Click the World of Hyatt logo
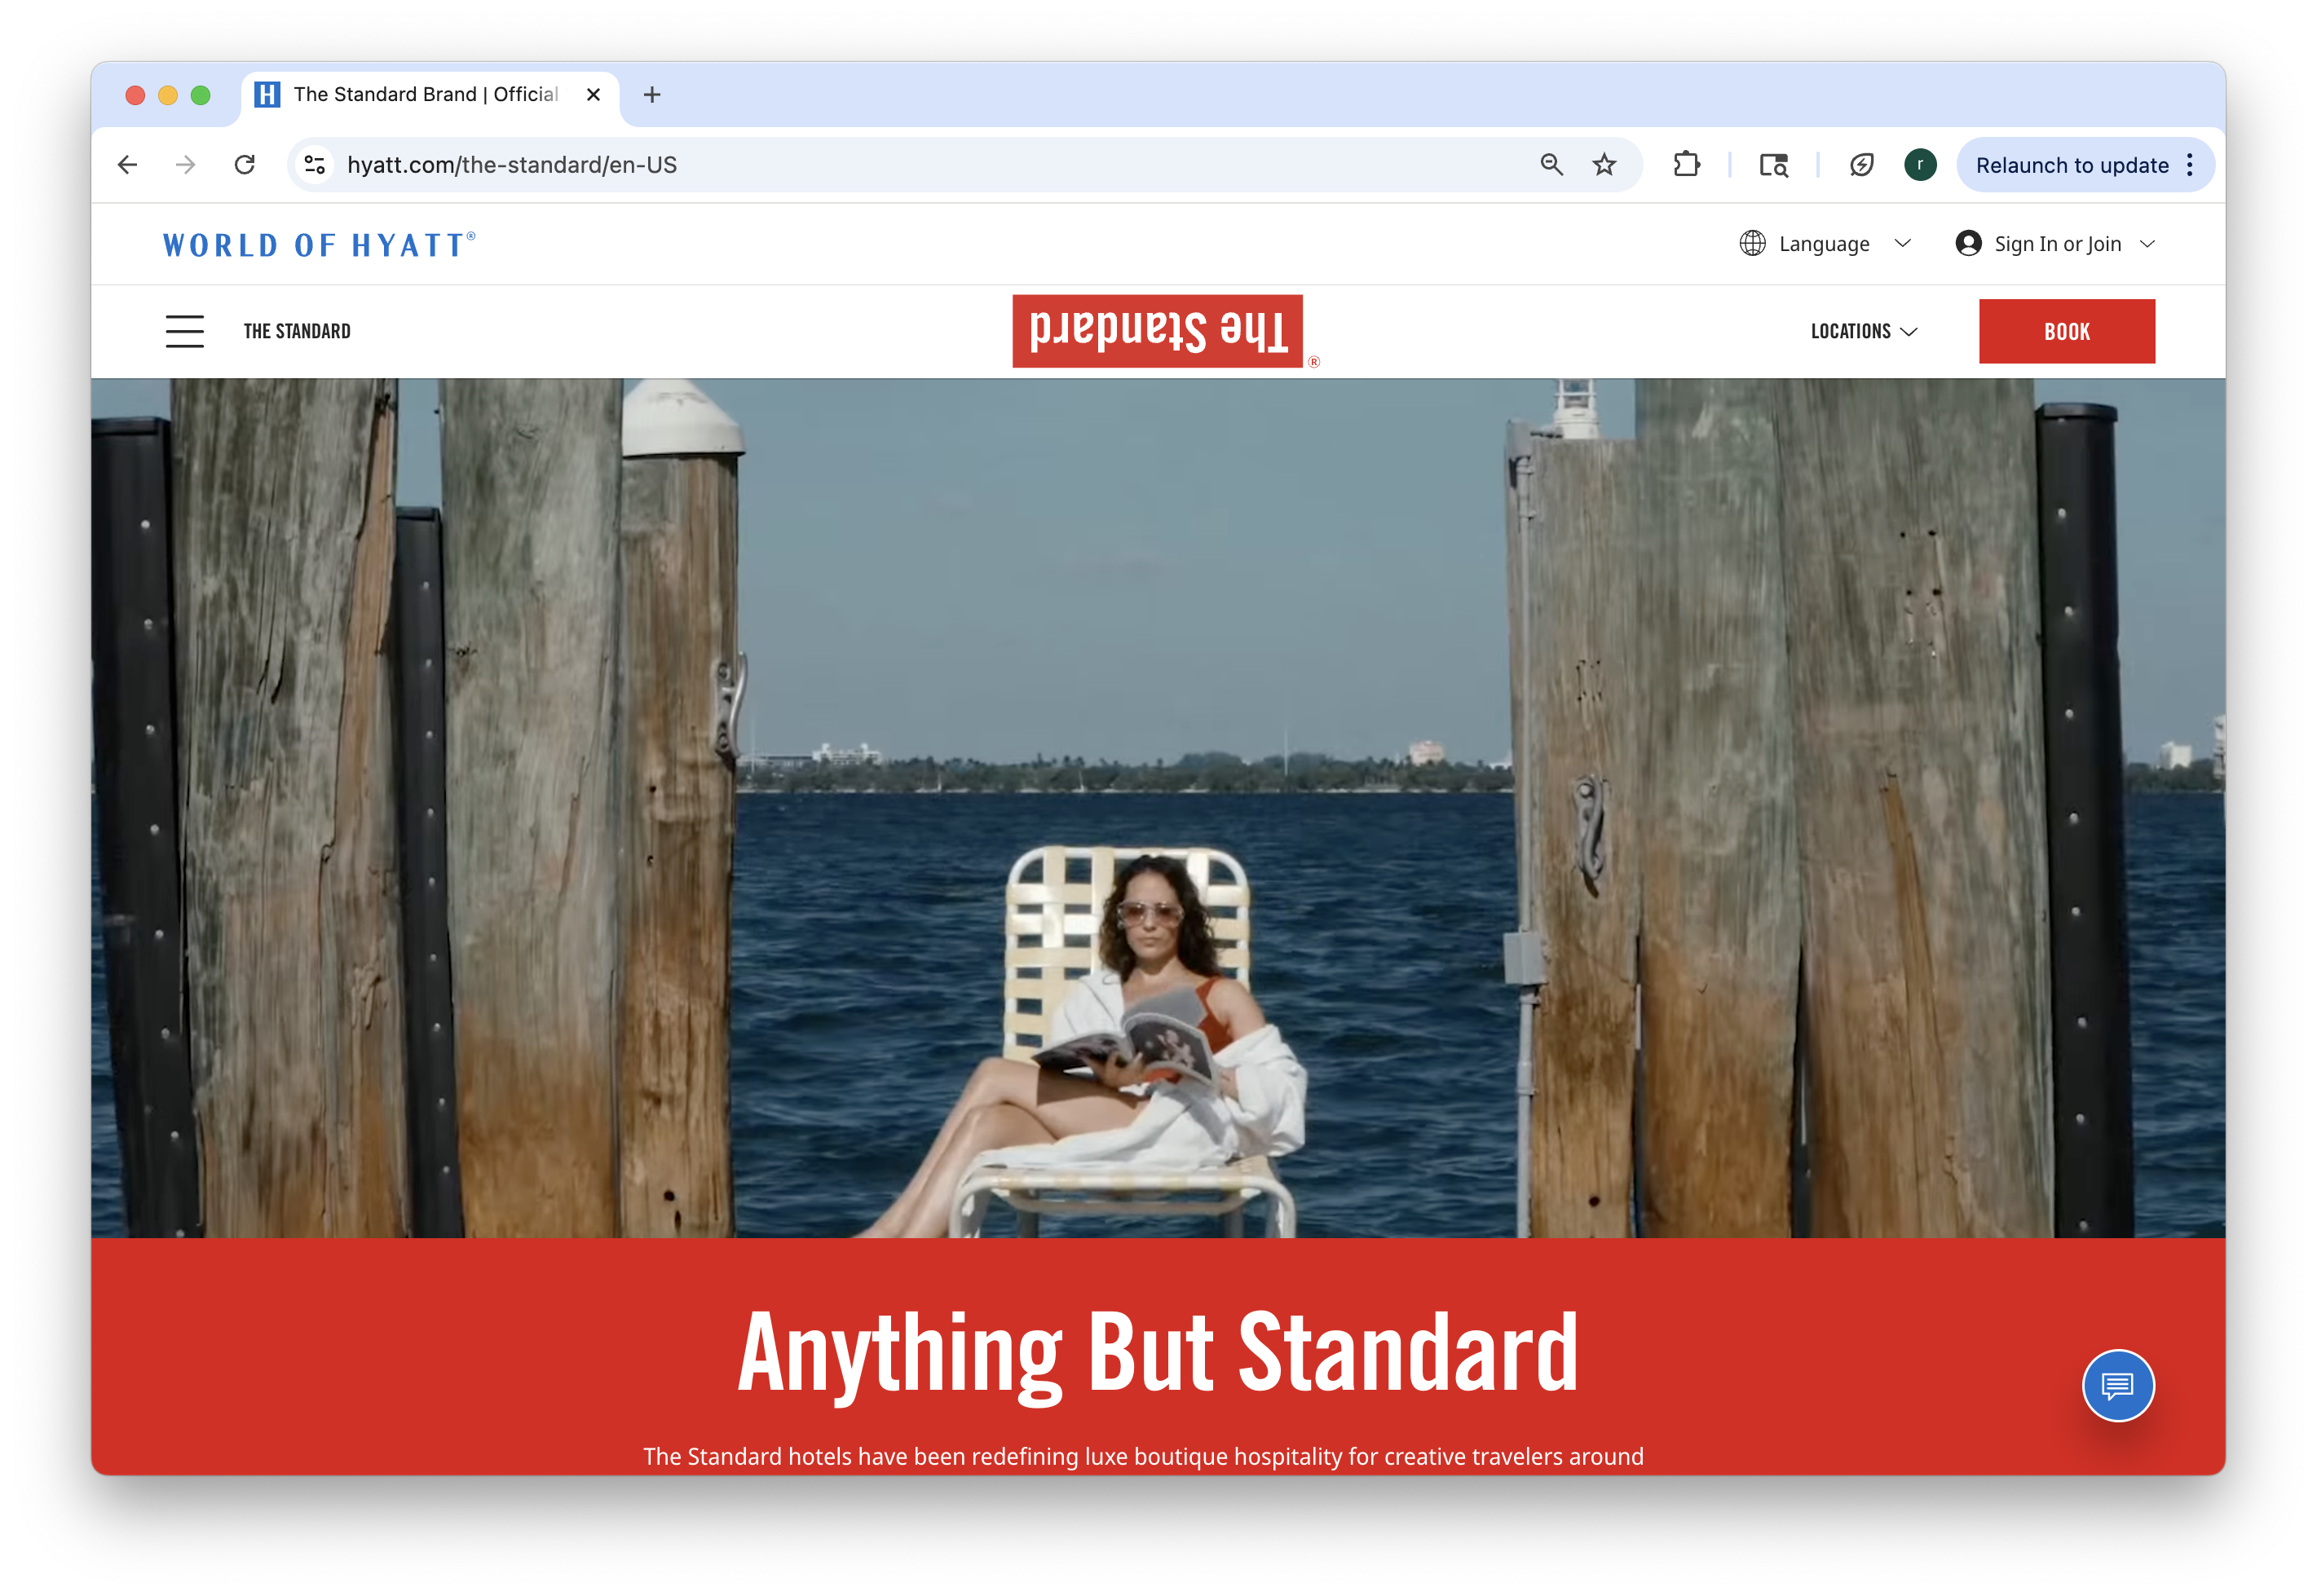This screenshot has height=1596, width=2317. pos(319,245)
